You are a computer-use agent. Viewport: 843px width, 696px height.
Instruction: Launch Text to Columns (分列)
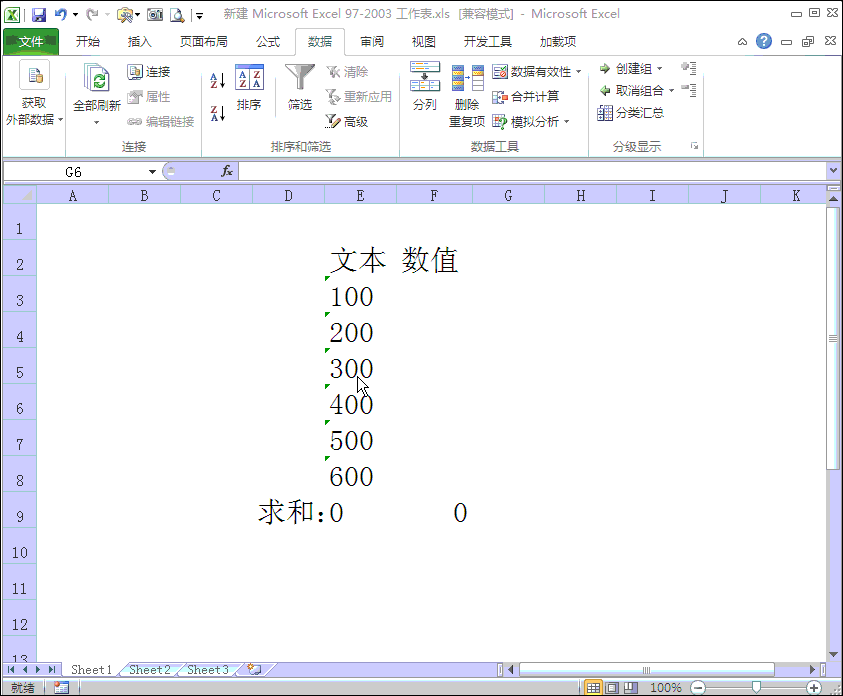pyautogui.click(x=425, y=87)
